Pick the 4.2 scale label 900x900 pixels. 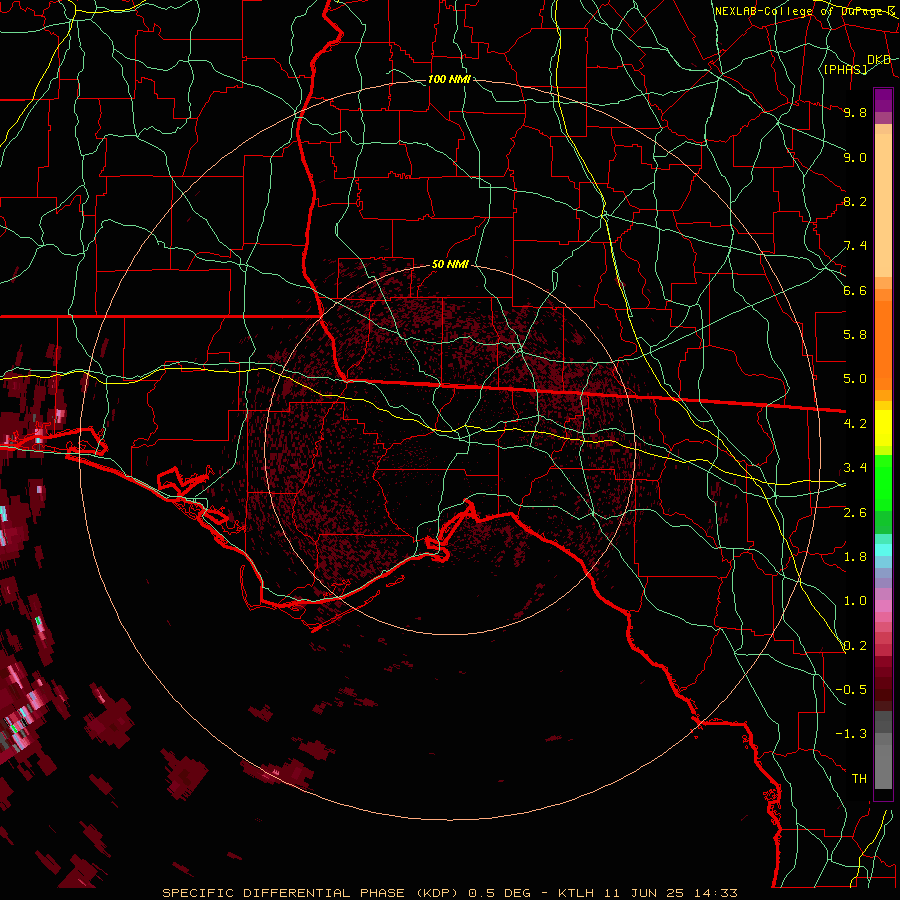tap(855, 424)
